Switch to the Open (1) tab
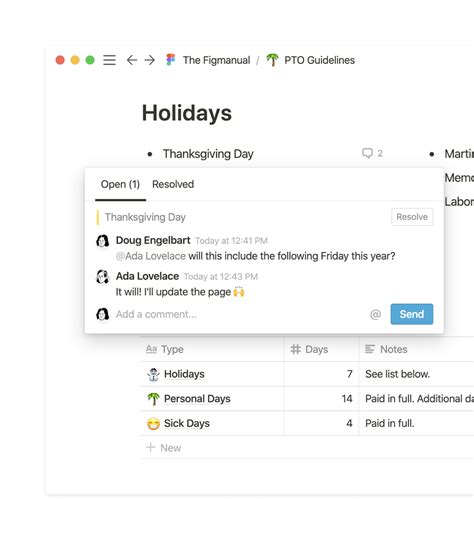This screenshot has width=474, height=540. (120, 184)
